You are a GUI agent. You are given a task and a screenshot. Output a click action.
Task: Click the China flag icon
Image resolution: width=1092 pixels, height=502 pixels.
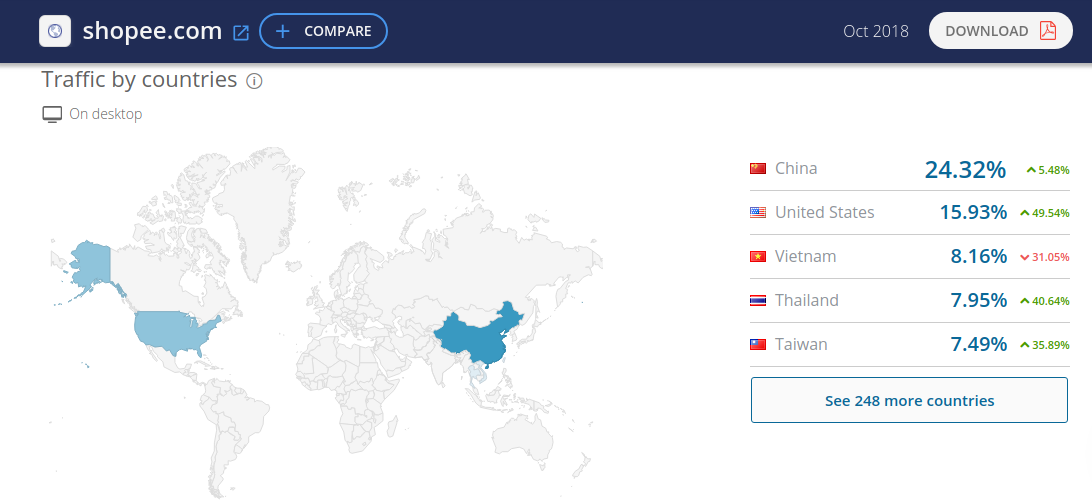pyautogui.click(x=758, y=168)
